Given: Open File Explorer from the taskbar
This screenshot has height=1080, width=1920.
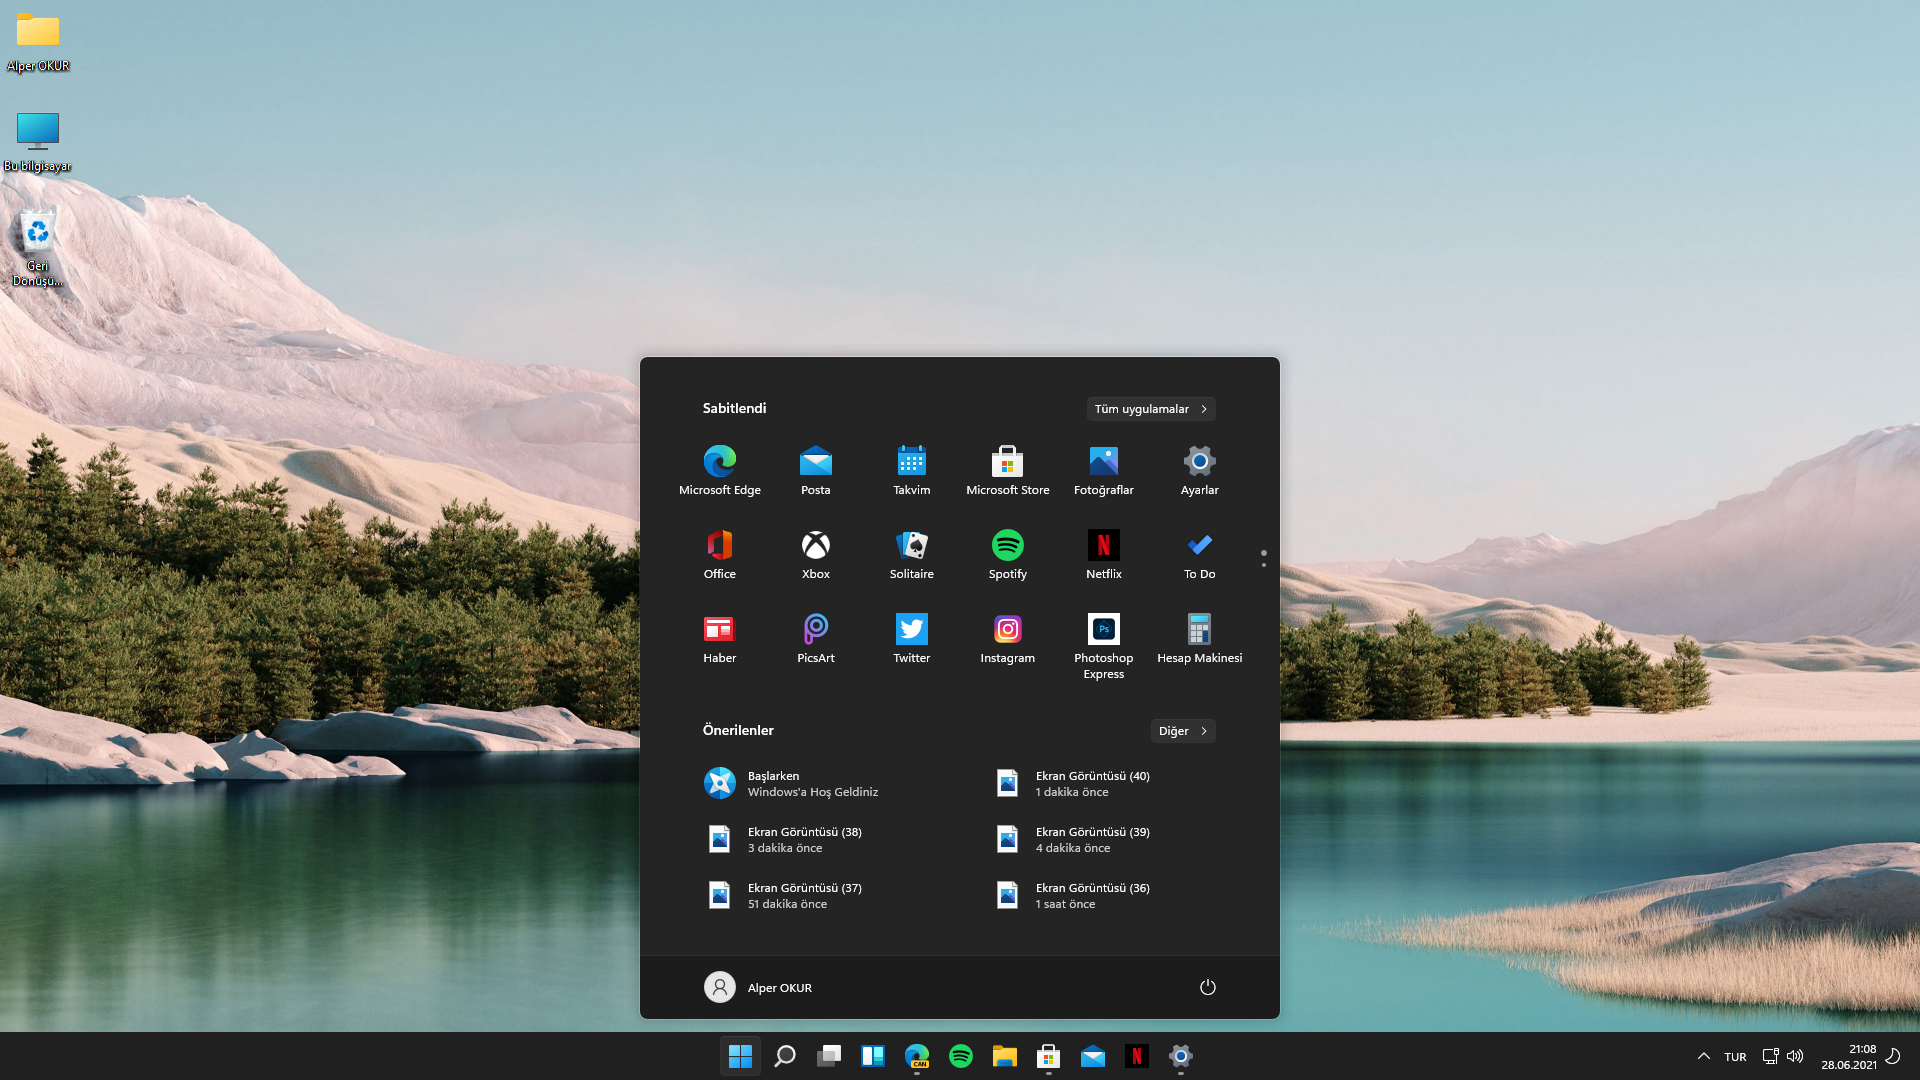Looking at the screenshot, I should tap(1004, 1056).
